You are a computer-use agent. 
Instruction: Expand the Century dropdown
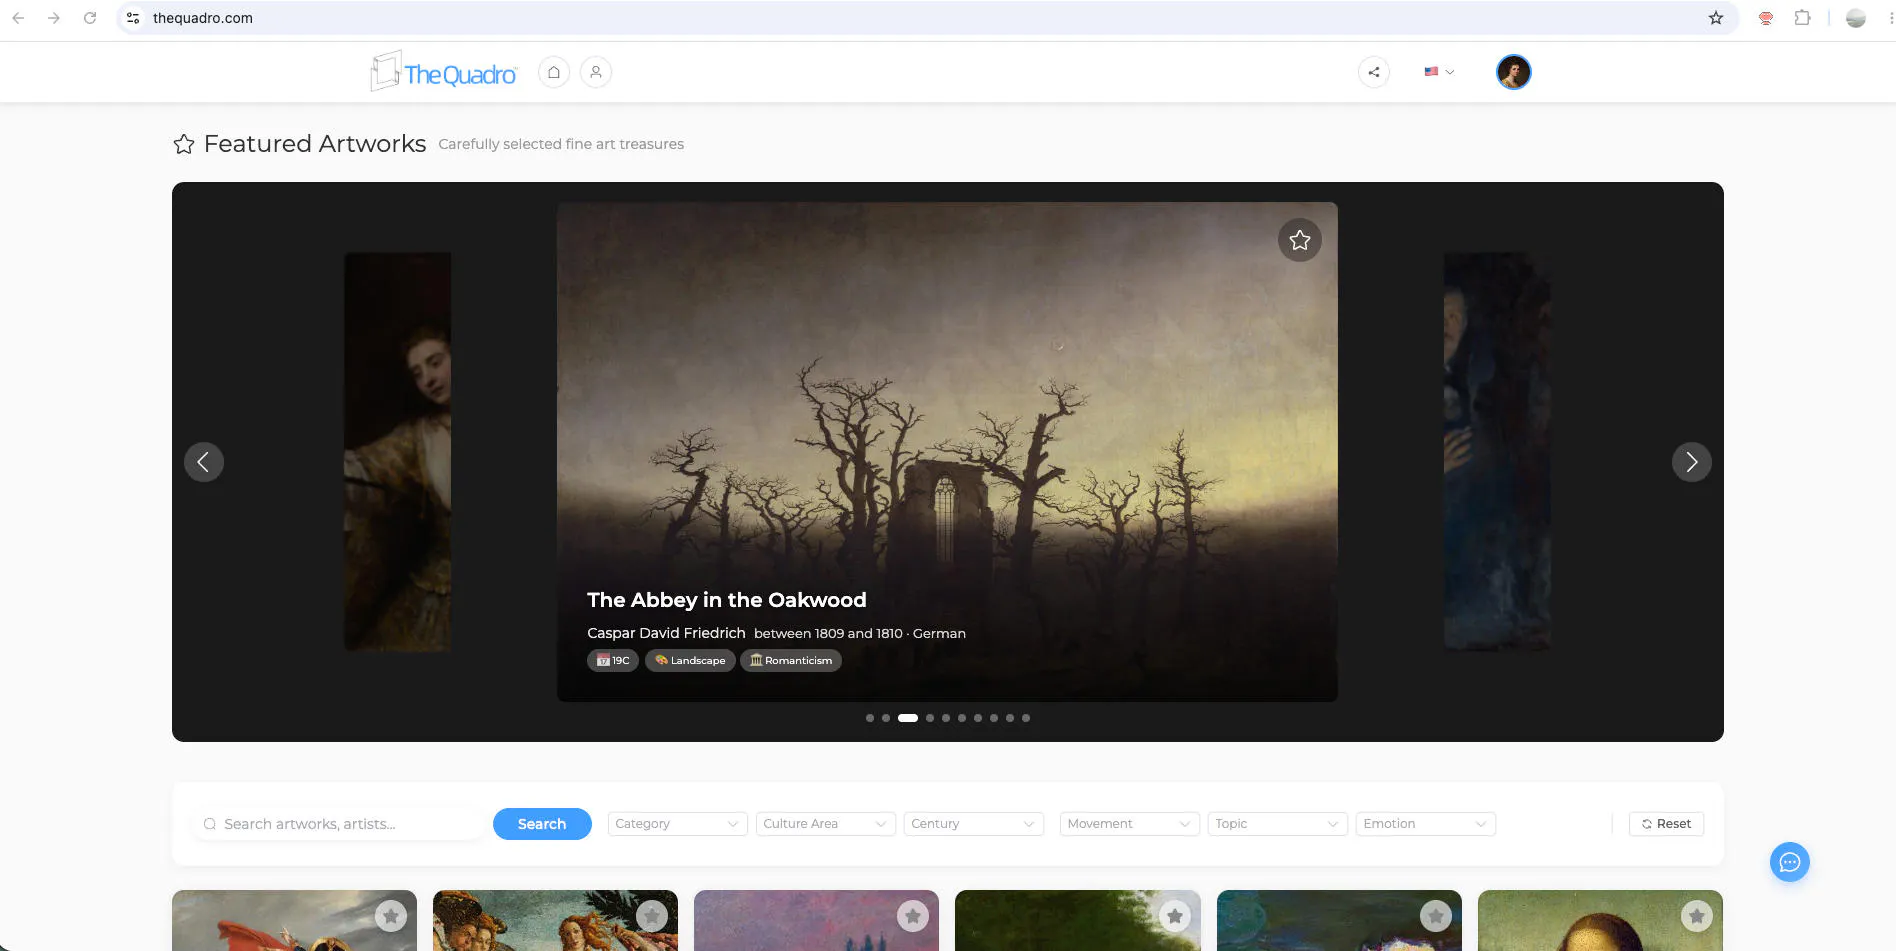coord(974,824)
